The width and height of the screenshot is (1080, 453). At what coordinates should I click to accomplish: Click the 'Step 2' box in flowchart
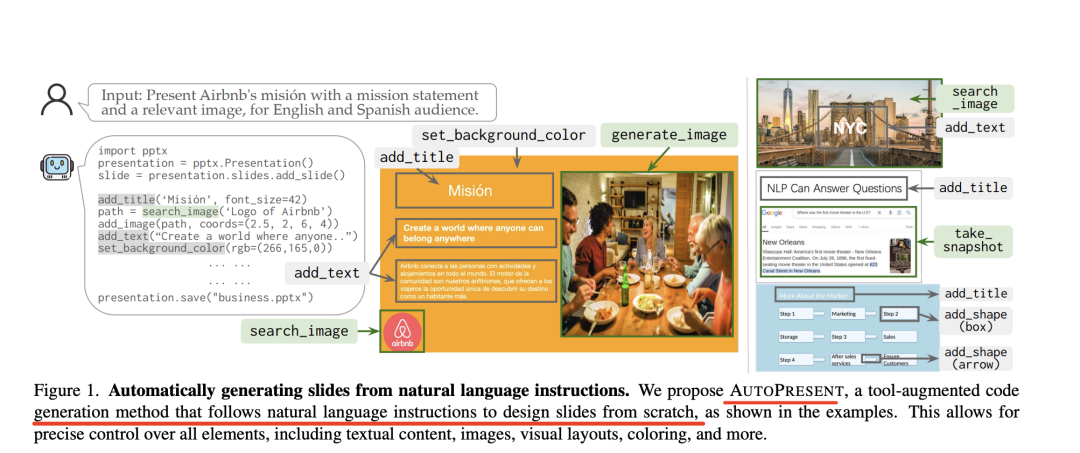pos(895,314)
